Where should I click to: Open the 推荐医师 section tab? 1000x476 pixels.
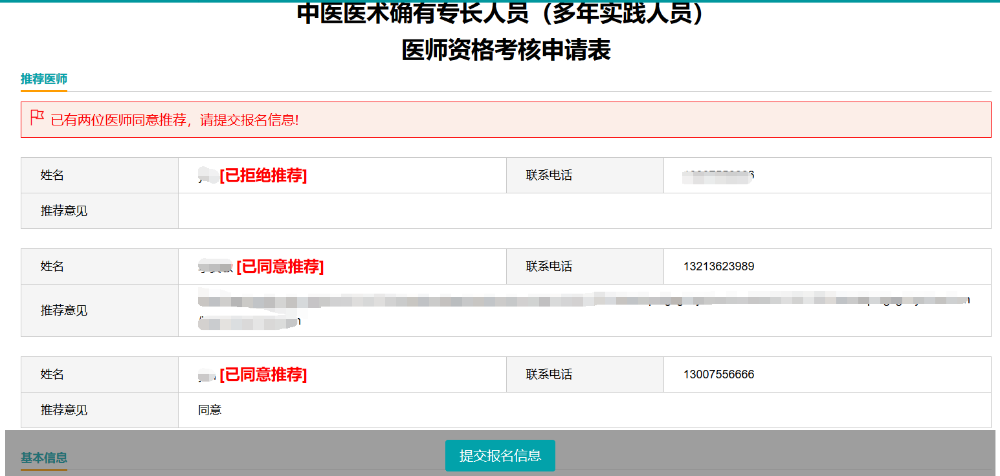(x=44, y=79)
